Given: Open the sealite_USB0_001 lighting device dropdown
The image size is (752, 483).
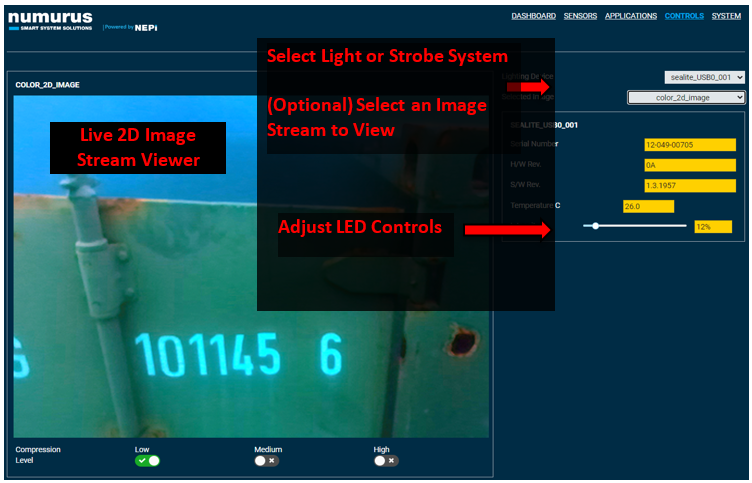Looking at the screenshot, I should pyautogui.click(x=705, y=77).
